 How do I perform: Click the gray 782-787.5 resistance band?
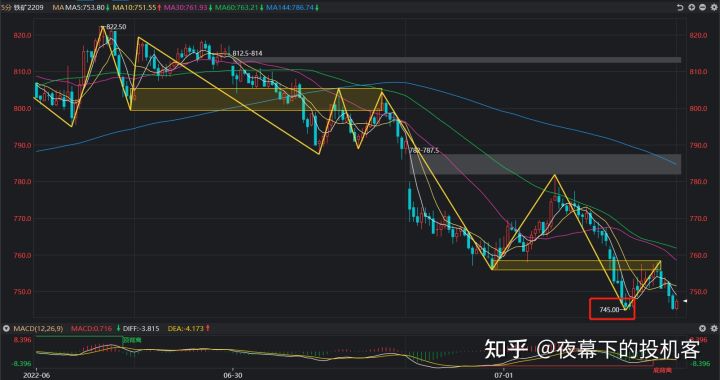tap(545, 164)
